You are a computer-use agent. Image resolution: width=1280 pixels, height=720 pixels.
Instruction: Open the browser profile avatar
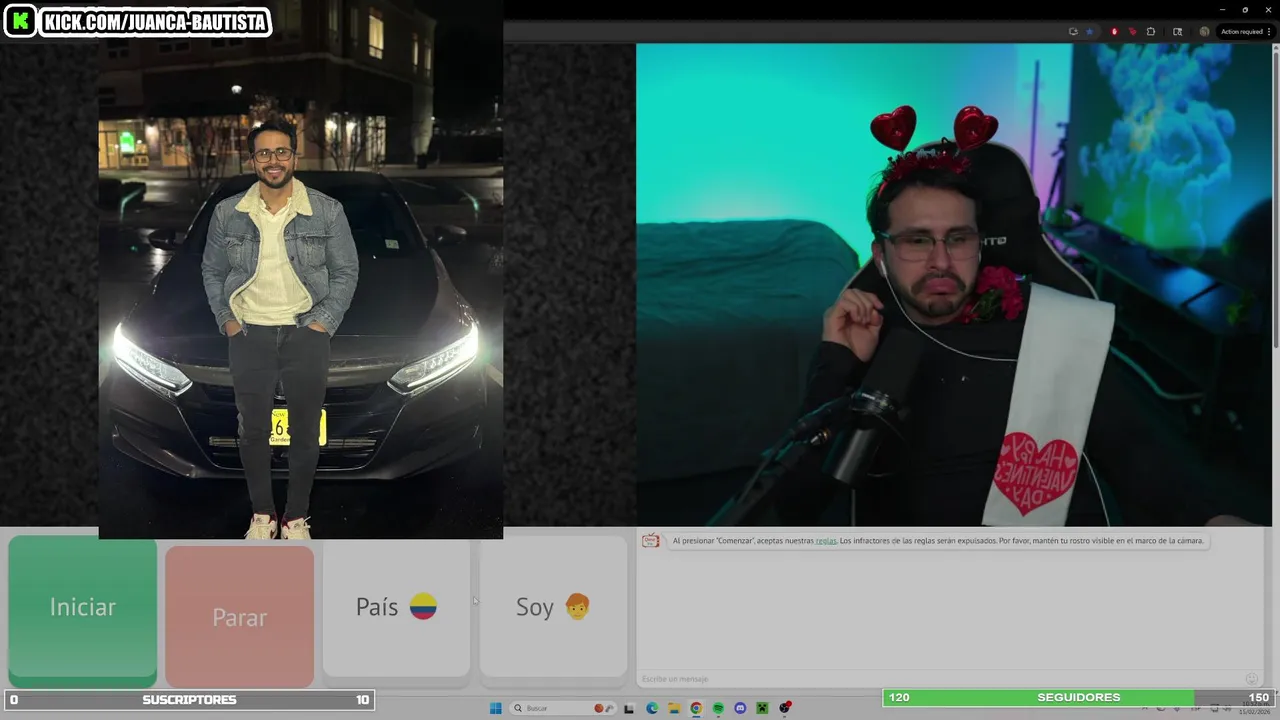click(1204, 31)
